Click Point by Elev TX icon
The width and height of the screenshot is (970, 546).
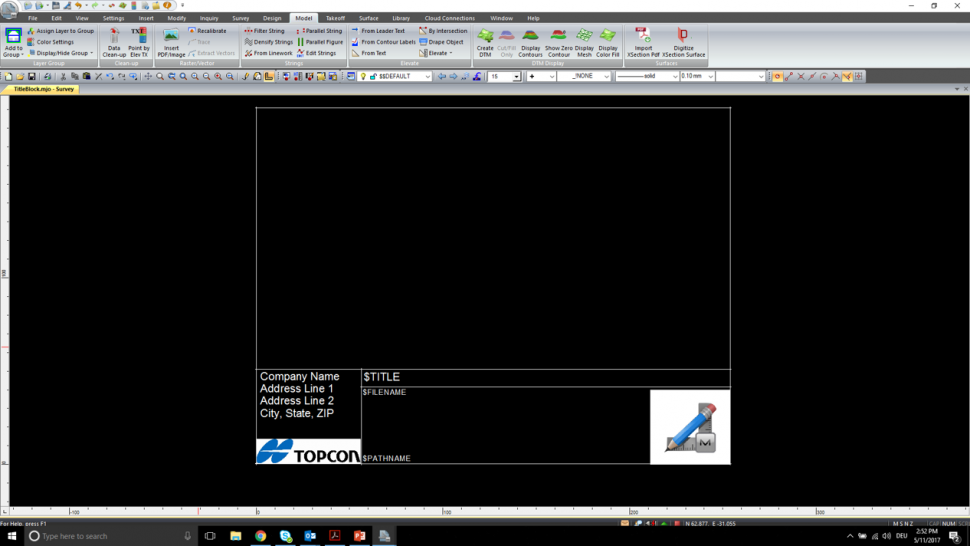click(139, 41)
